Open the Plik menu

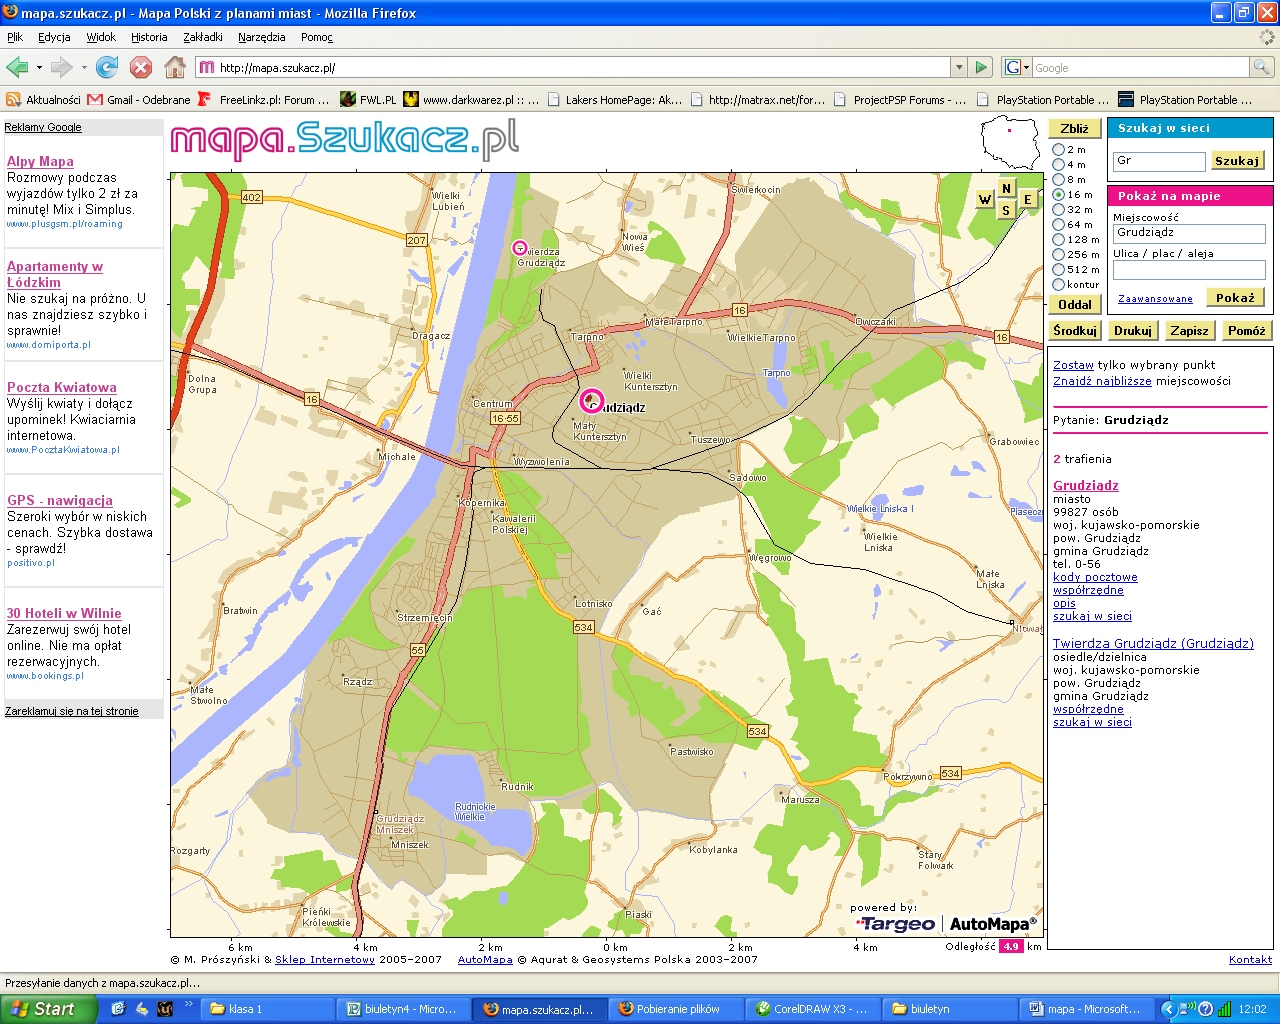click(15, 37)
